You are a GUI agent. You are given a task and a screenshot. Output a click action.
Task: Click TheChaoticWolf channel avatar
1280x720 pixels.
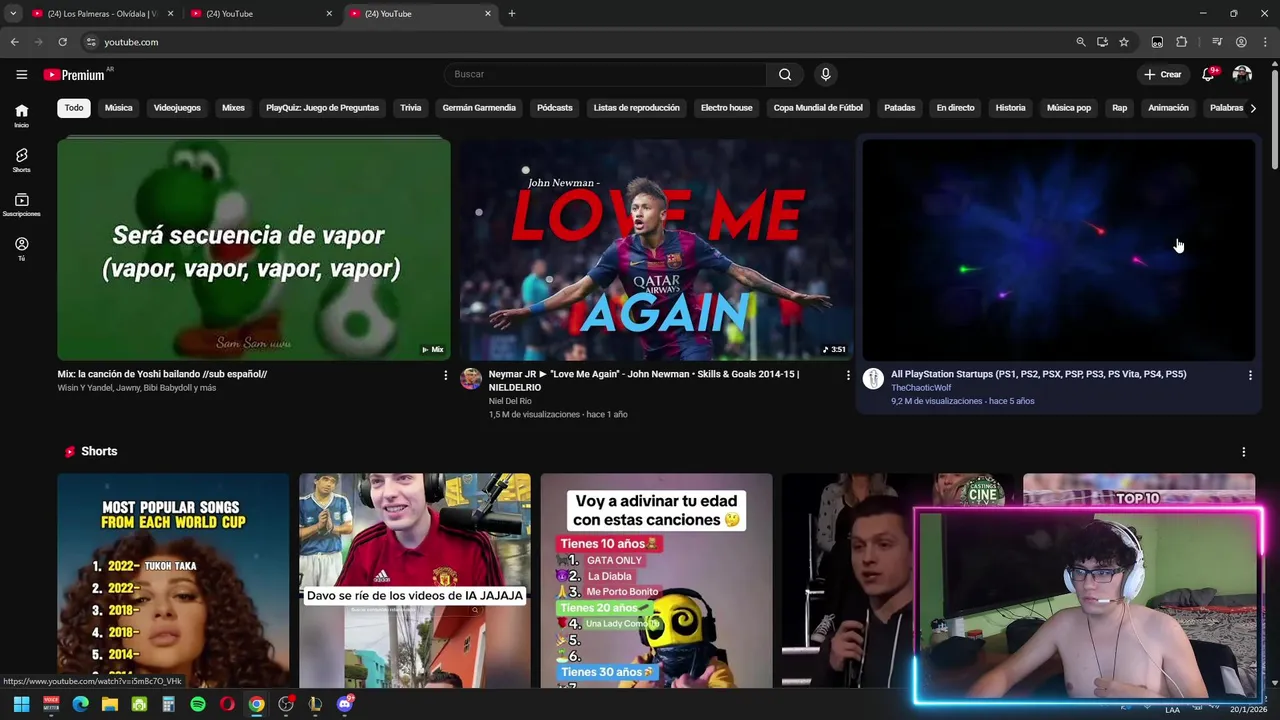[873, 378]
